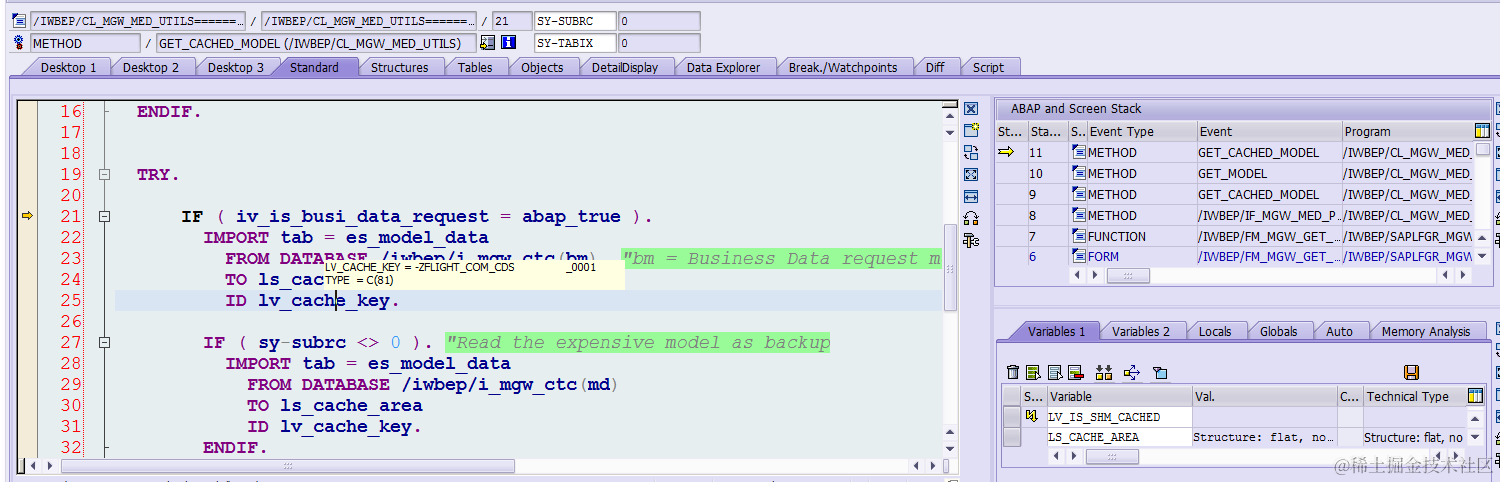Screen dimensions: 1500x482
Task: Open column layout icon in Variables table
Action: (1475, 396)
